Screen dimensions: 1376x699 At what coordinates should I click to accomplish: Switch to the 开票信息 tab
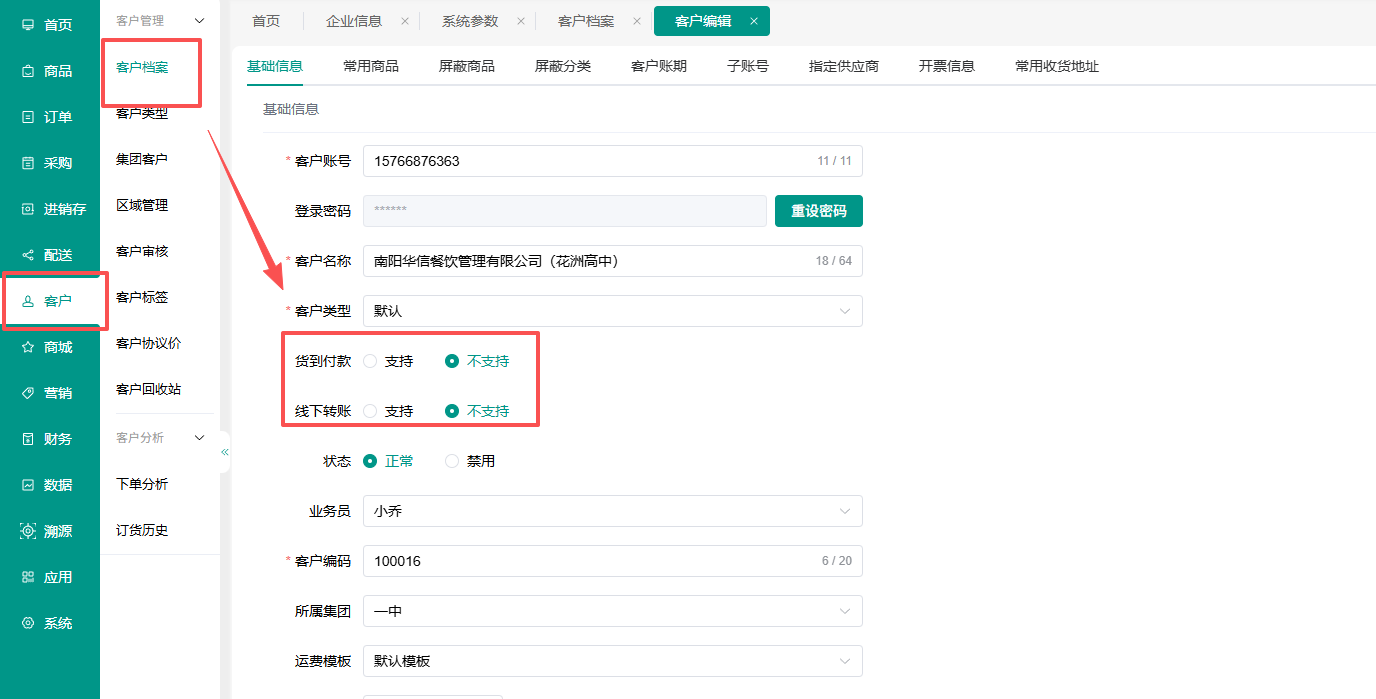(947, 66)
